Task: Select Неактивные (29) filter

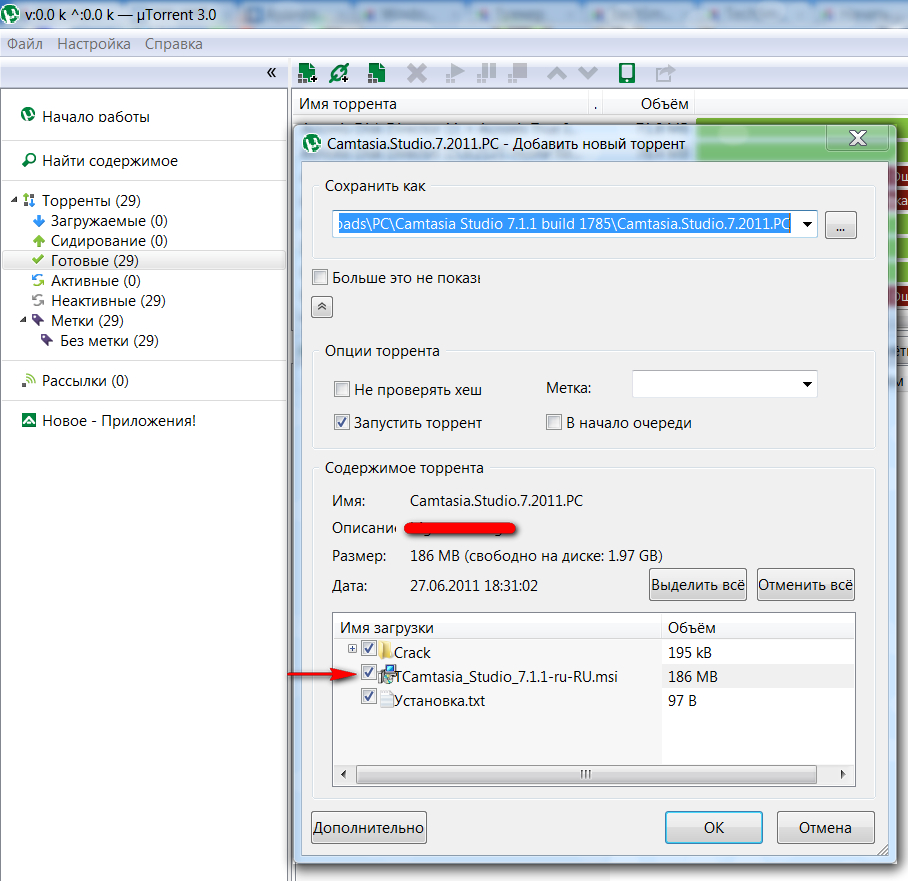Action: (x=108, y=301)
